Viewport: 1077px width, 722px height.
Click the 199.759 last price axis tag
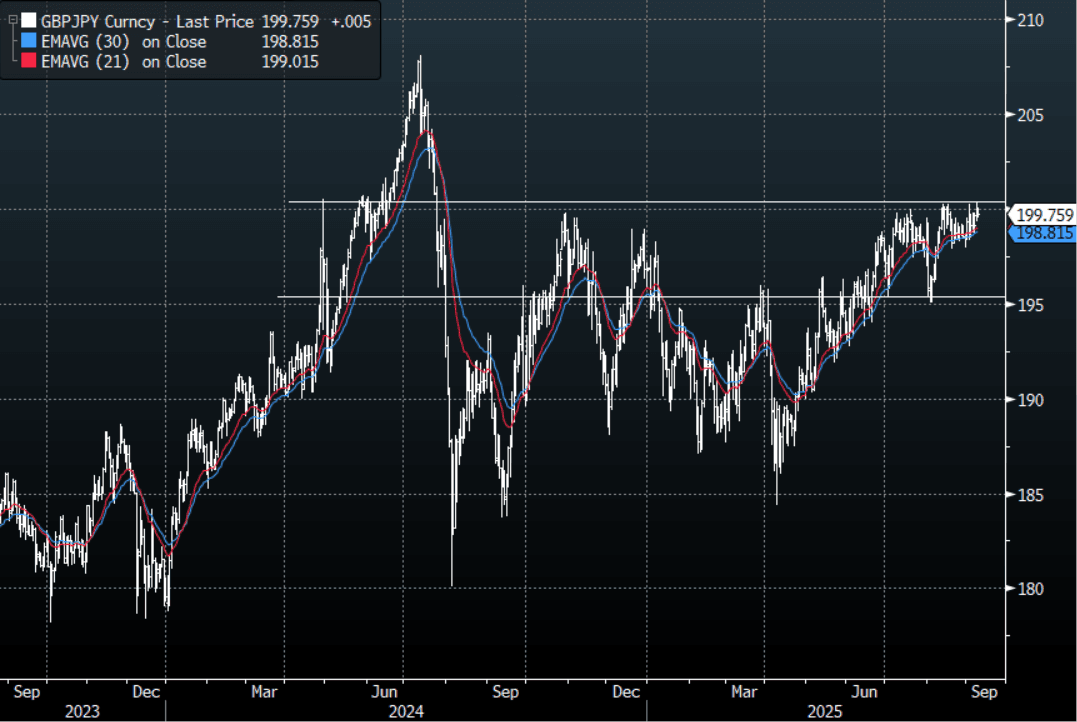coord(1044,215)
